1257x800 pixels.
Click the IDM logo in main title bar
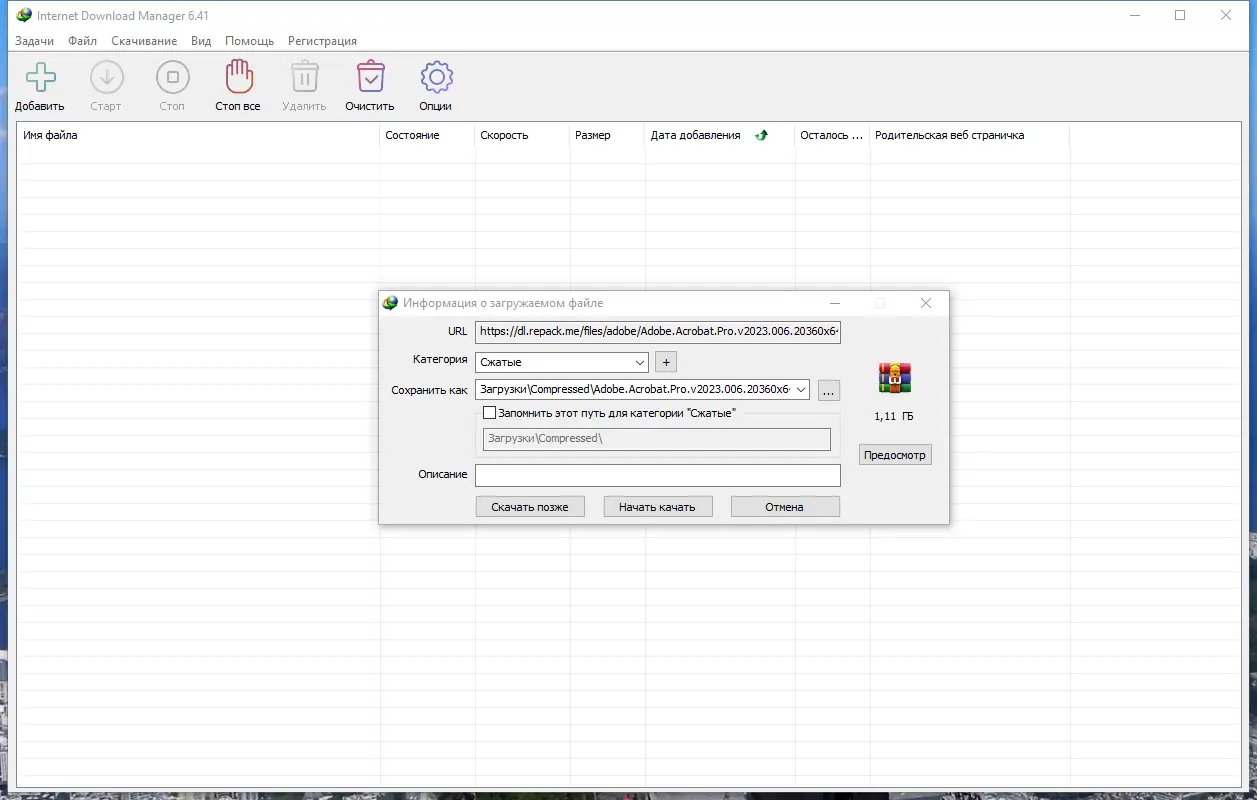24,15
